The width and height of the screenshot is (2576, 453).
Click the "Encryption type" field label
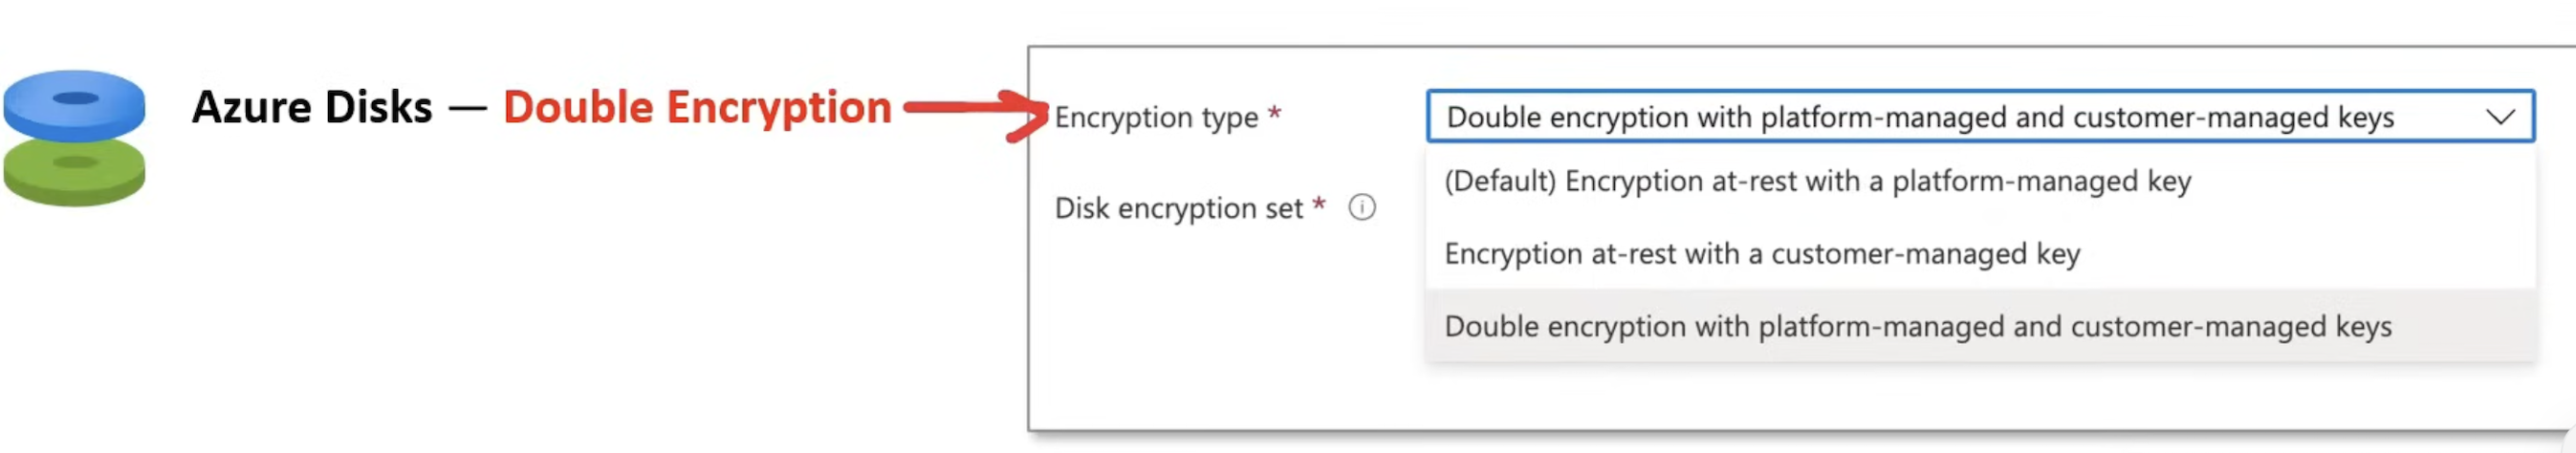click(x=1156, y=118)
